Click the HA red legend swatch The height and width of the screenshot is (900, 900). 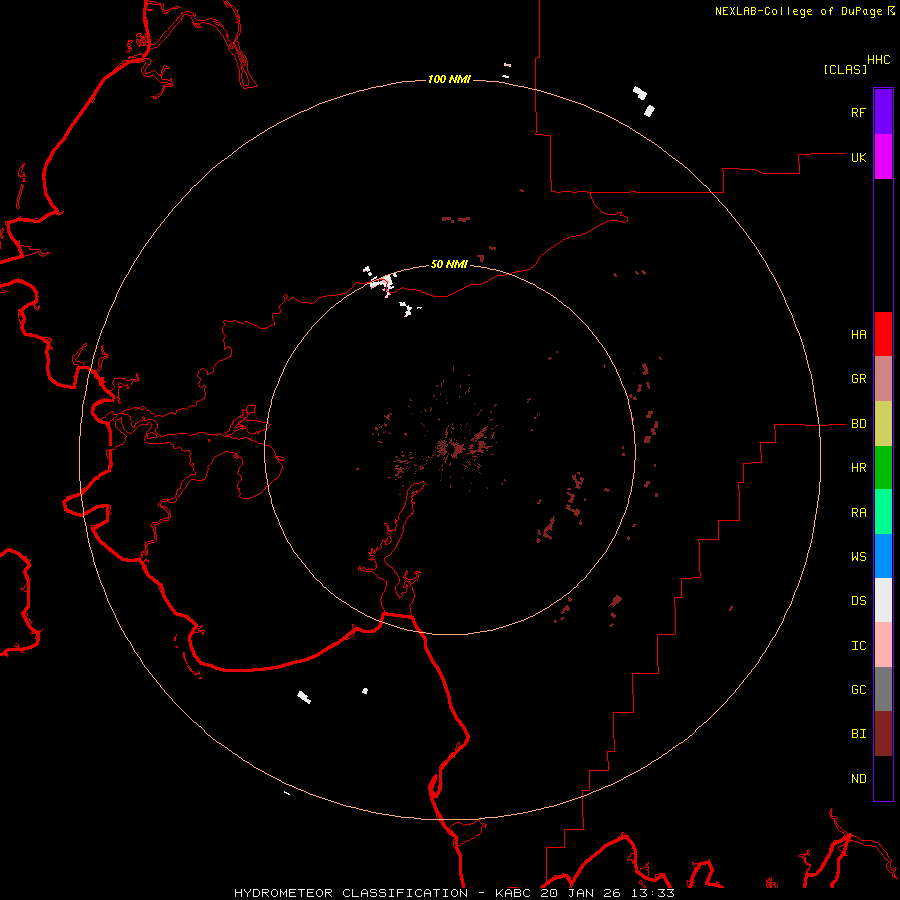click(x=883, y=334)
